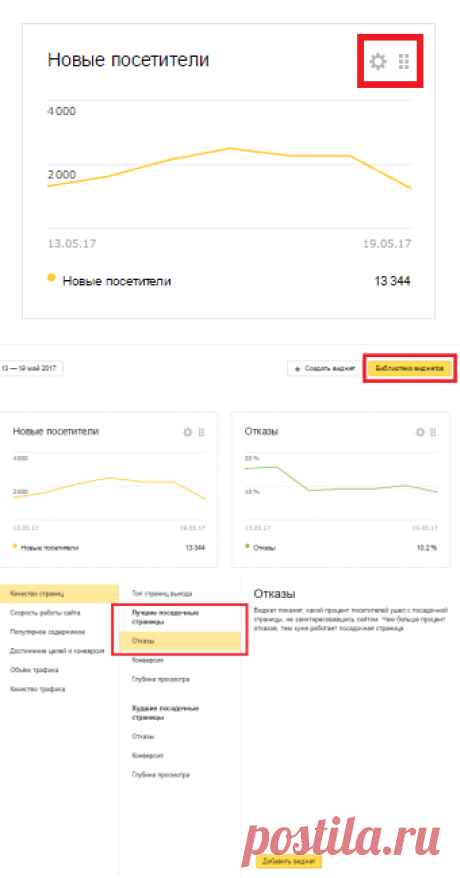This screenshot has width=460, height=878.
Task: Click the green Отказы legend dot
Action: [247, 546]
